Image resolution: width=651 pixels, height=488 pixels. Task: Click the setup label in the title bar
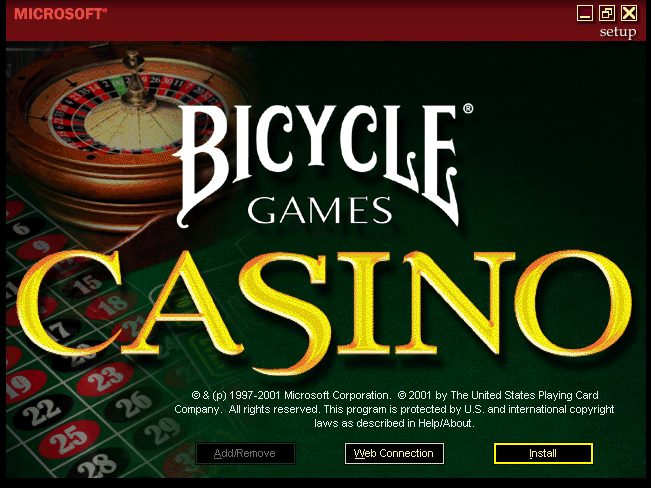click(x=618, y=32)
